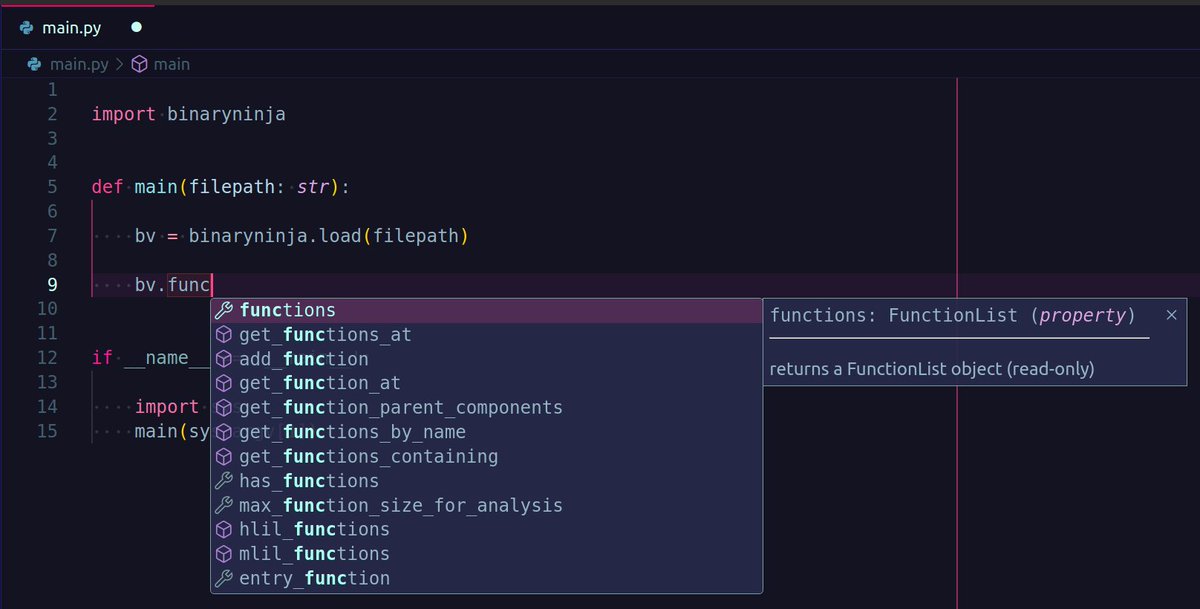The image size is (1200, 609).
Task: Click the wrench icon beside functions
Action: pos(224,311)
